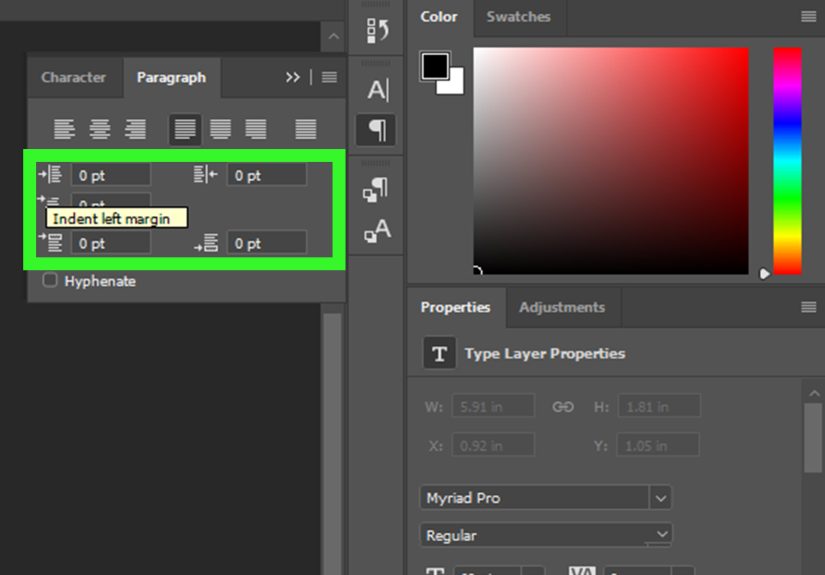Click the Indent left margin value field

point(111,175)
